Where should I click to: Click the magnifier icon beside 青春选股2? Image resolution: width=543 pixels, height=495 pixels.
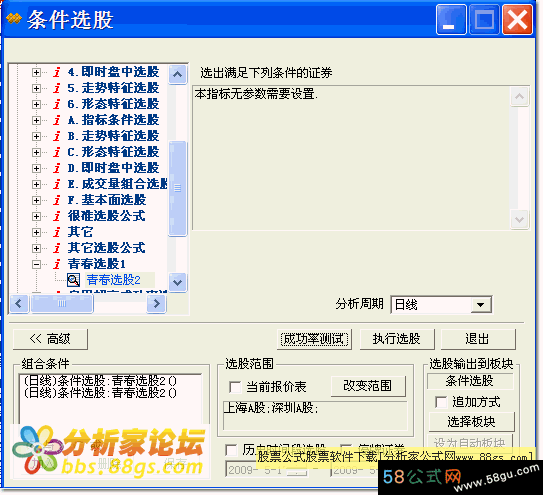pos(73,280)
